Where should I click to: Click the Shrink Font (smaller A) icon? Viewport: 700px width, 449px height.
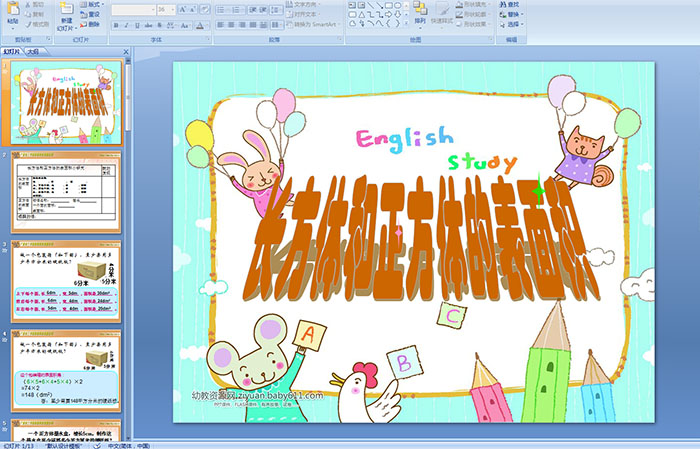pyautogui.click(x=193, y=9)
